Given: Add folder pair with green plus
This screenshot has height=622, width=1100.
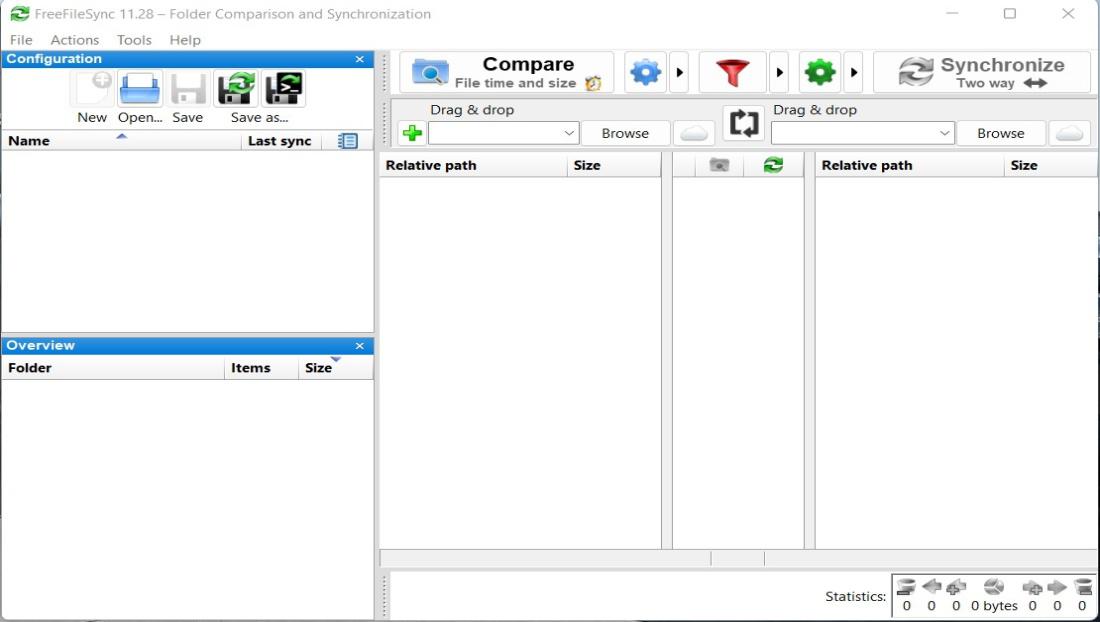Looking at the screenshot, I should (412, 133).
